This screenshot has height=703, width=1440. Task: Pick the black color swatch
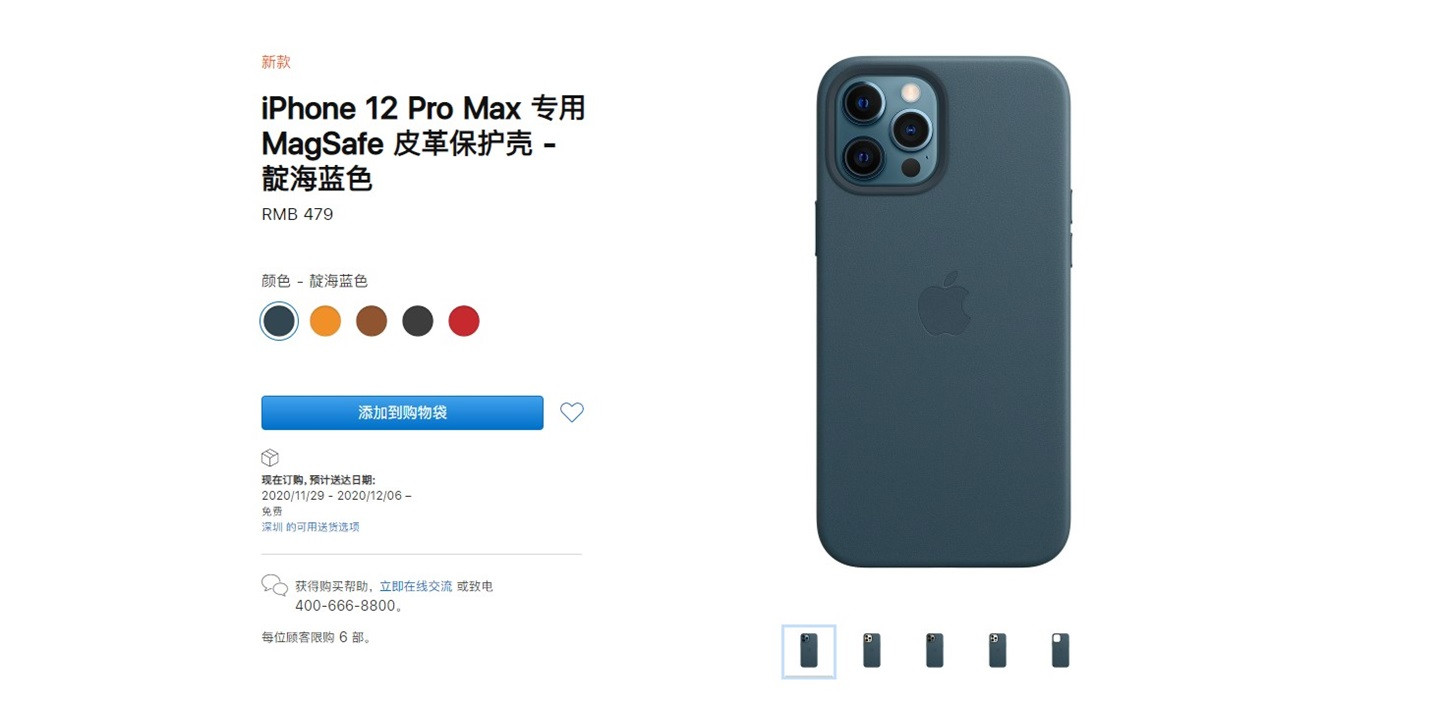417,321
